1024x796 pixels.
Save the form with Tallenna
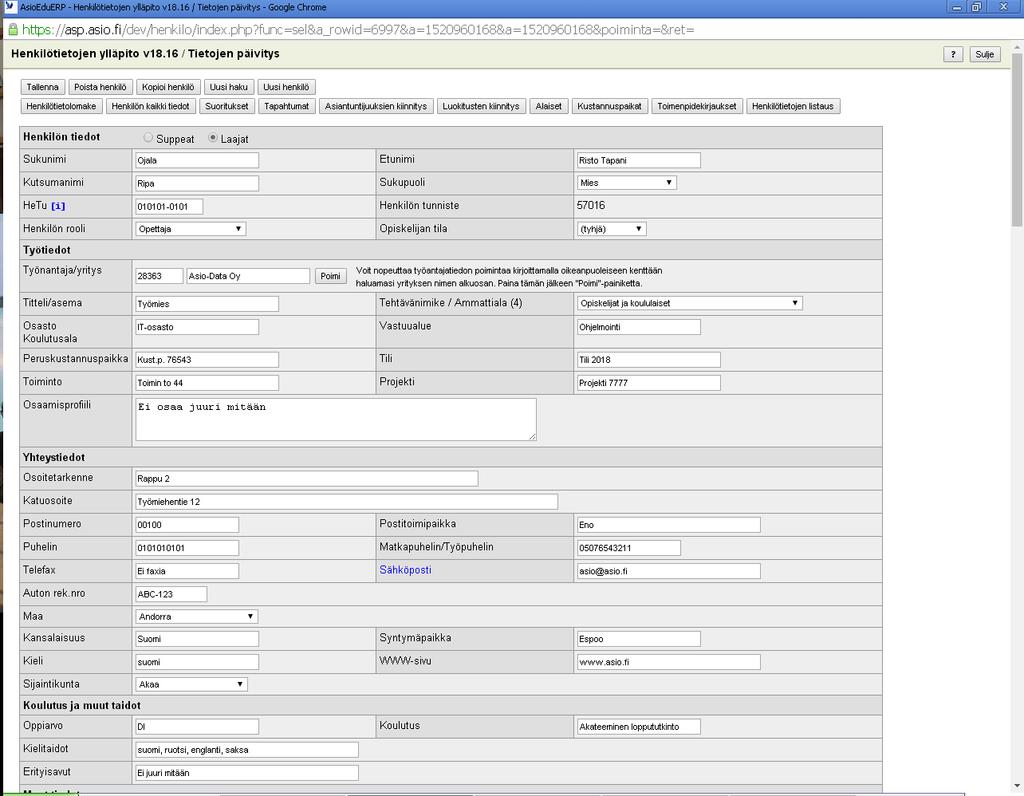tap(42, 87)
